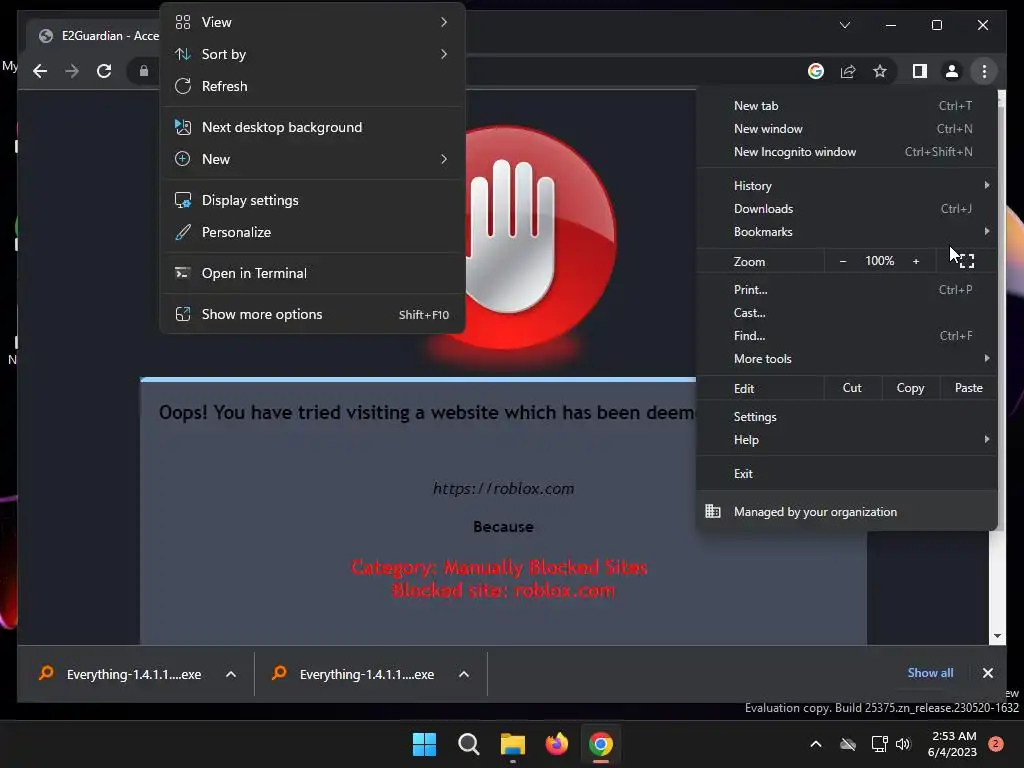Share this page via share icon
This screenshot has height=768, width=1024.
[848, 71]
